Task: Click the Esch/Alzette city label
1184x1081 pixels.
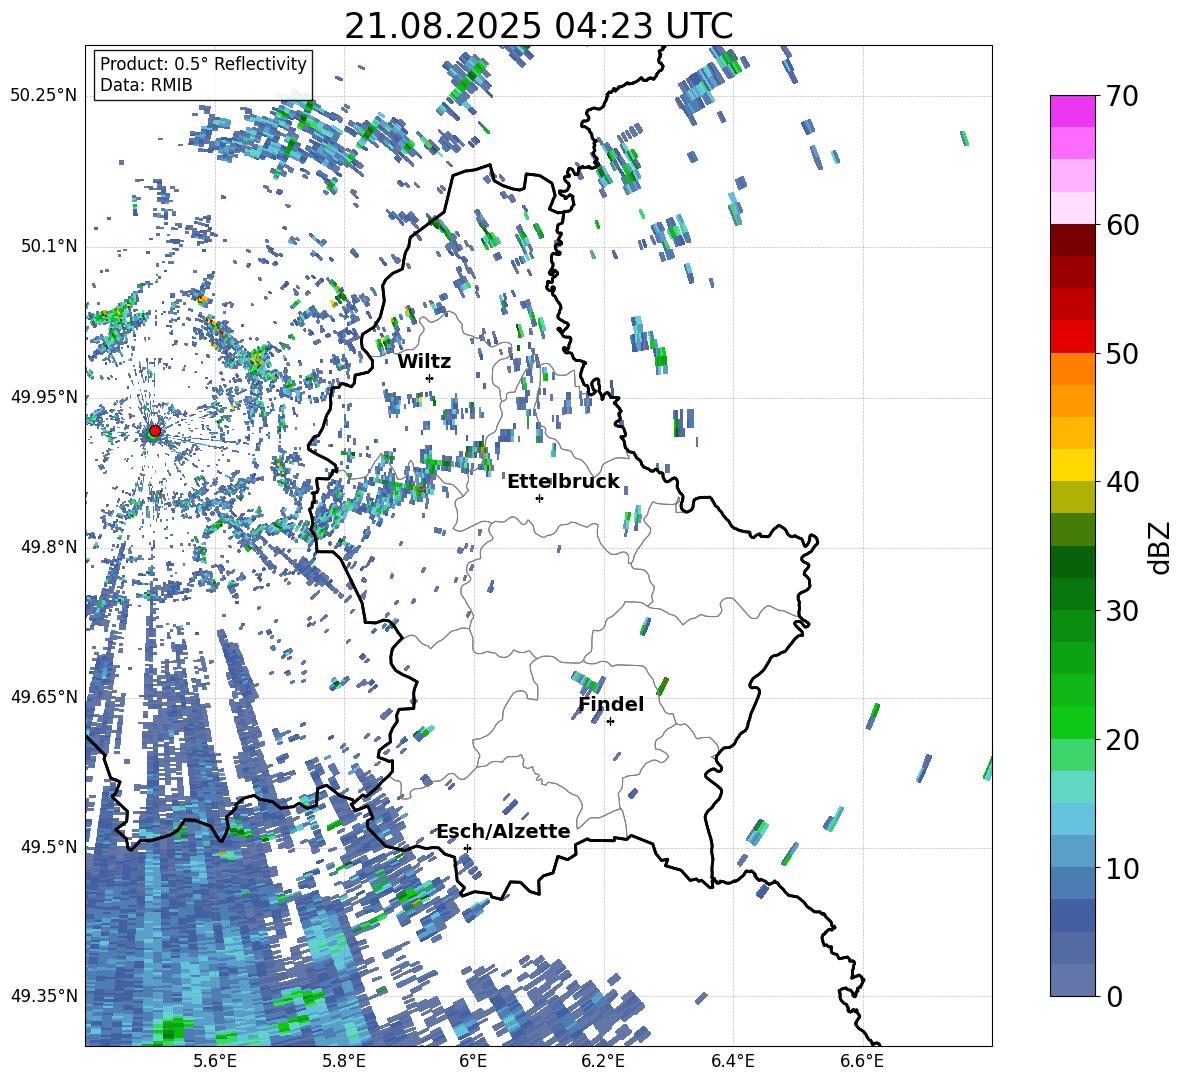Action: click(x=503, y=831)
